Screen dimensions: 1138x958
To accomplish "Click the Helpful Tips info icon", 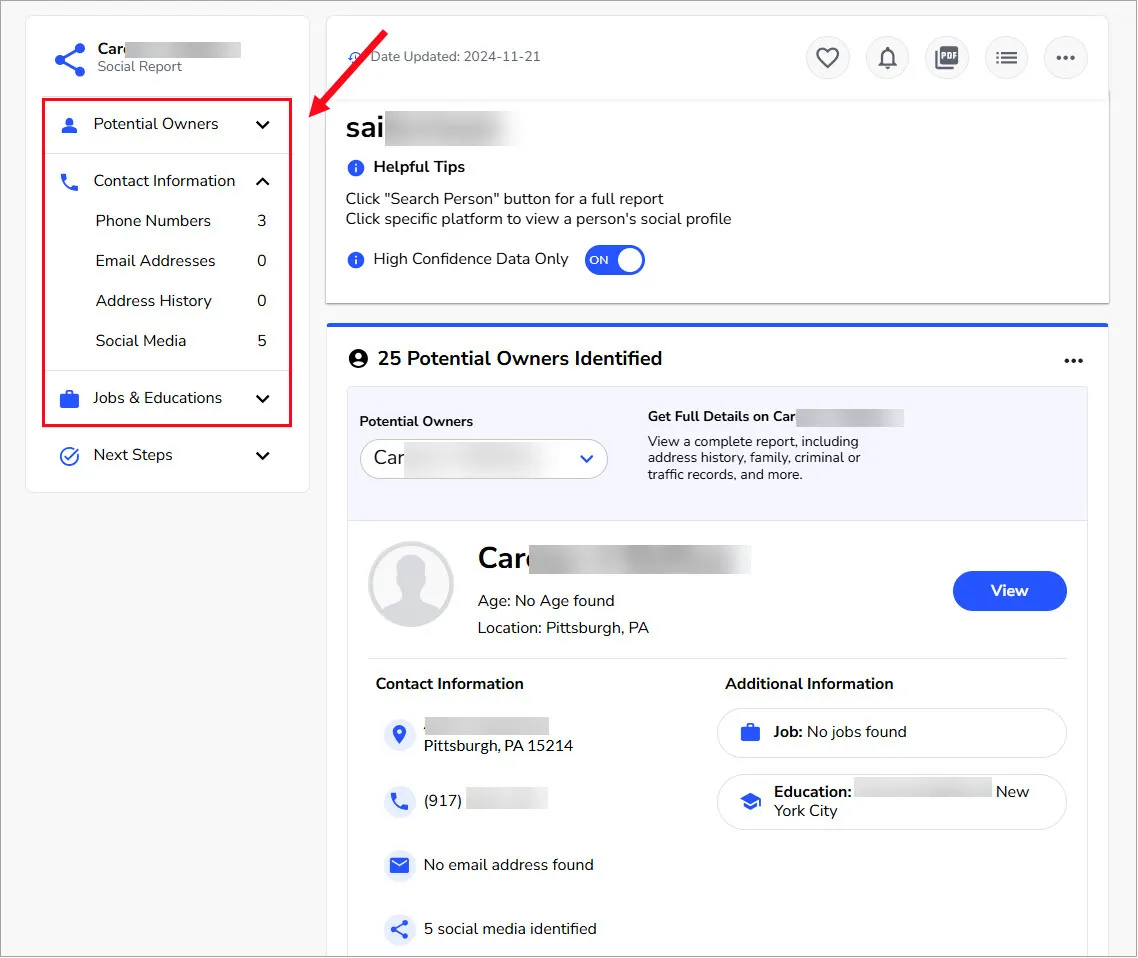I will [355, 168].
